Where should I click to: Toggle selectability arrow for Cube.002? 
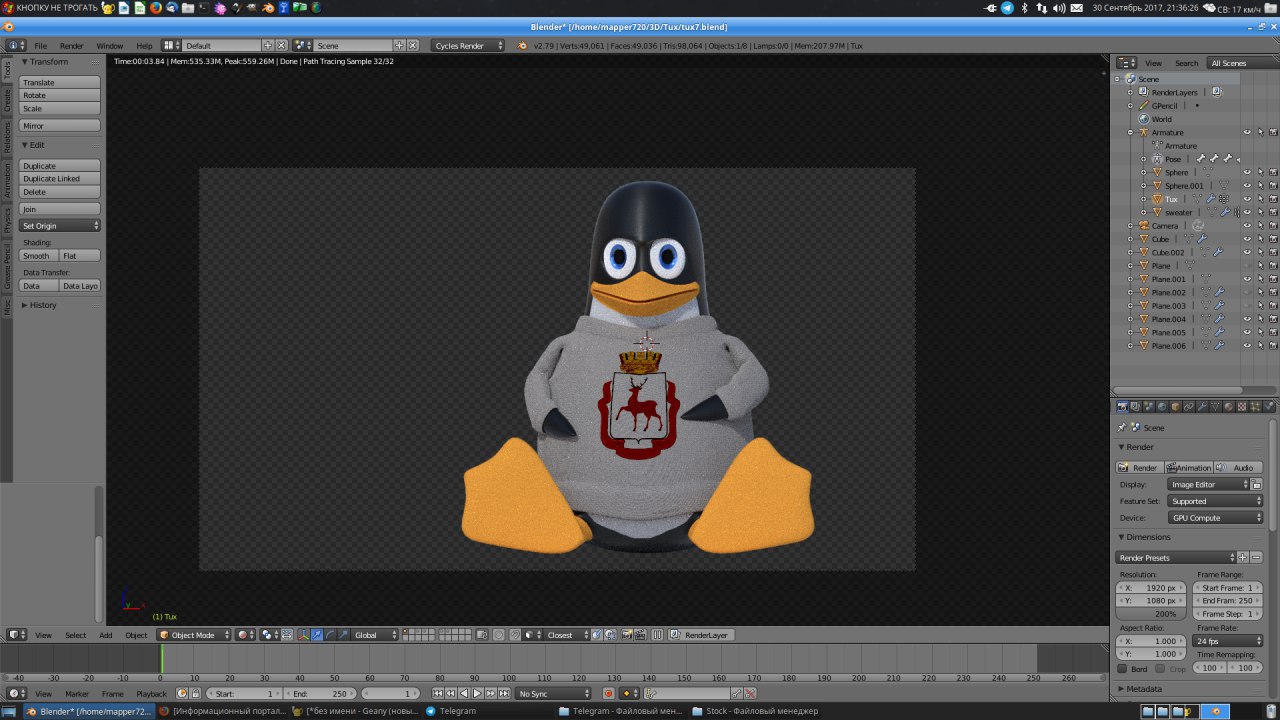click(1260, 252)
